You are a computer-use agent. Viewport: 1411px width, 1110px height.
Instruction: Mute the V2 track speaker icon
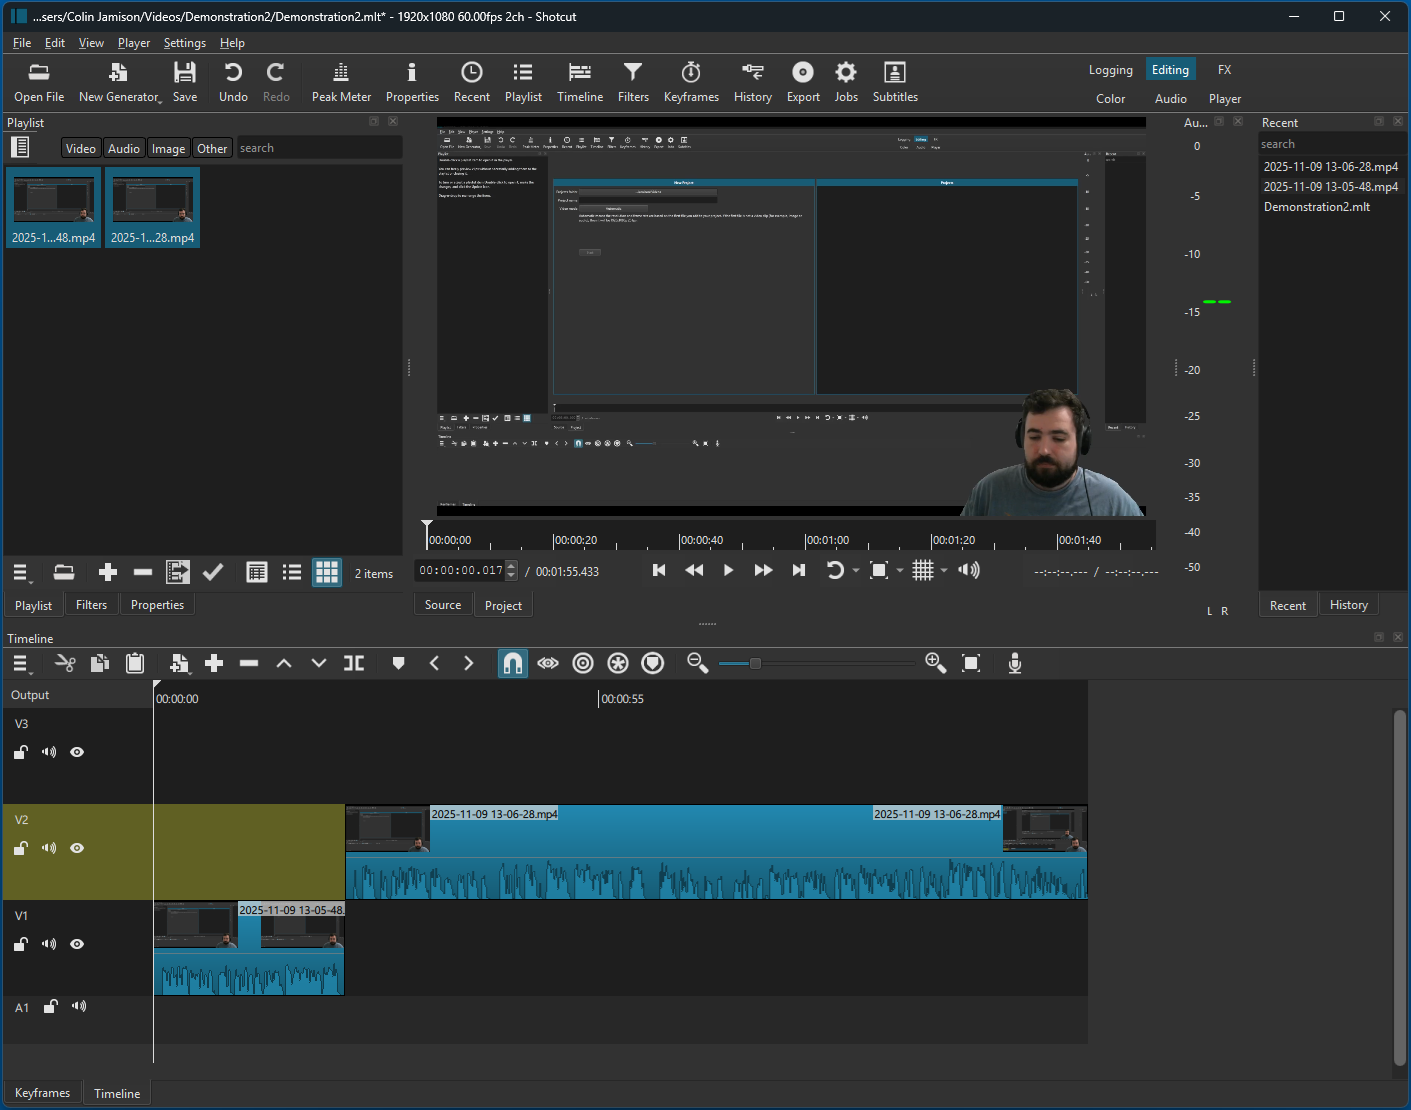click(x=48, y=847)
